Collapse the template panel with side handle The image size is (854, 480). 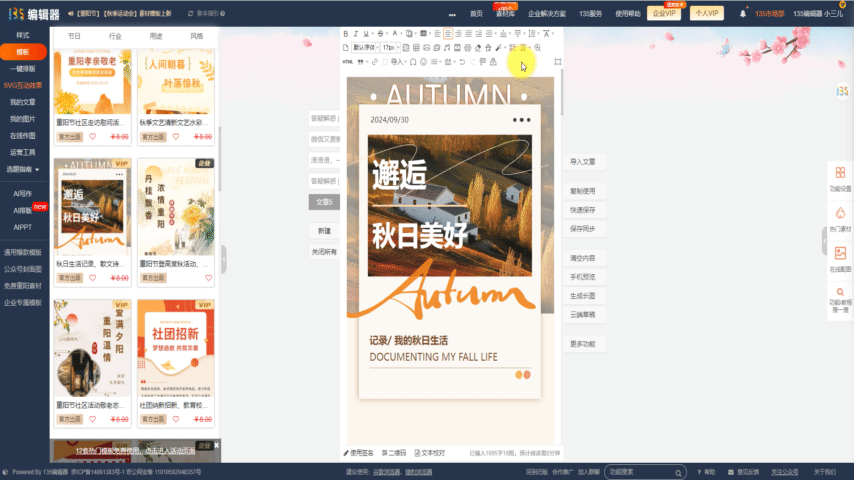tap(224, 259)
